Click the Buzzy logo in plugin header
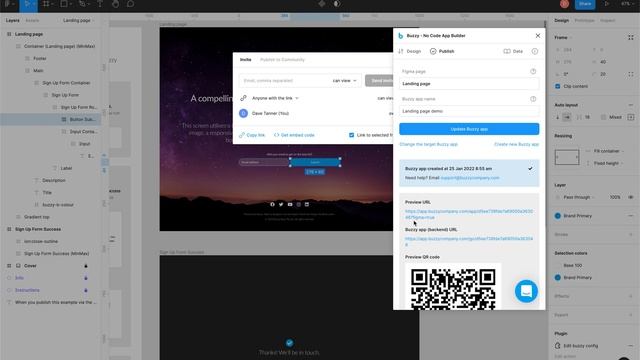Image resolution: width=640 pixels, height=360 pixels. coord(400,36)
